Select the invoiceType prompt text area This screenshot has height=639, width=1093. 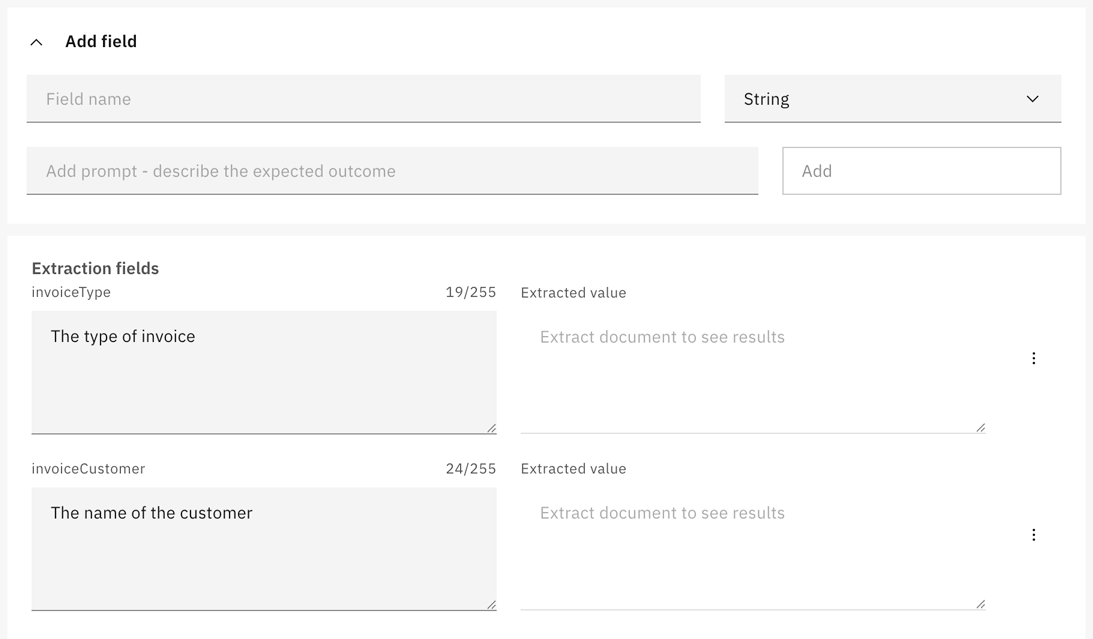tap(263, 372)
